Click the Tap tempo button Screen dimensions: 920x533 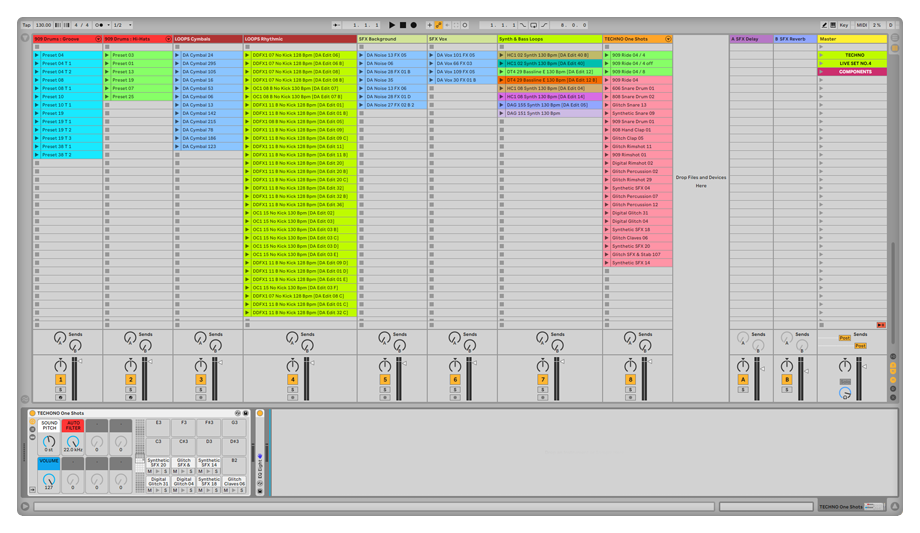coord(26,25)
